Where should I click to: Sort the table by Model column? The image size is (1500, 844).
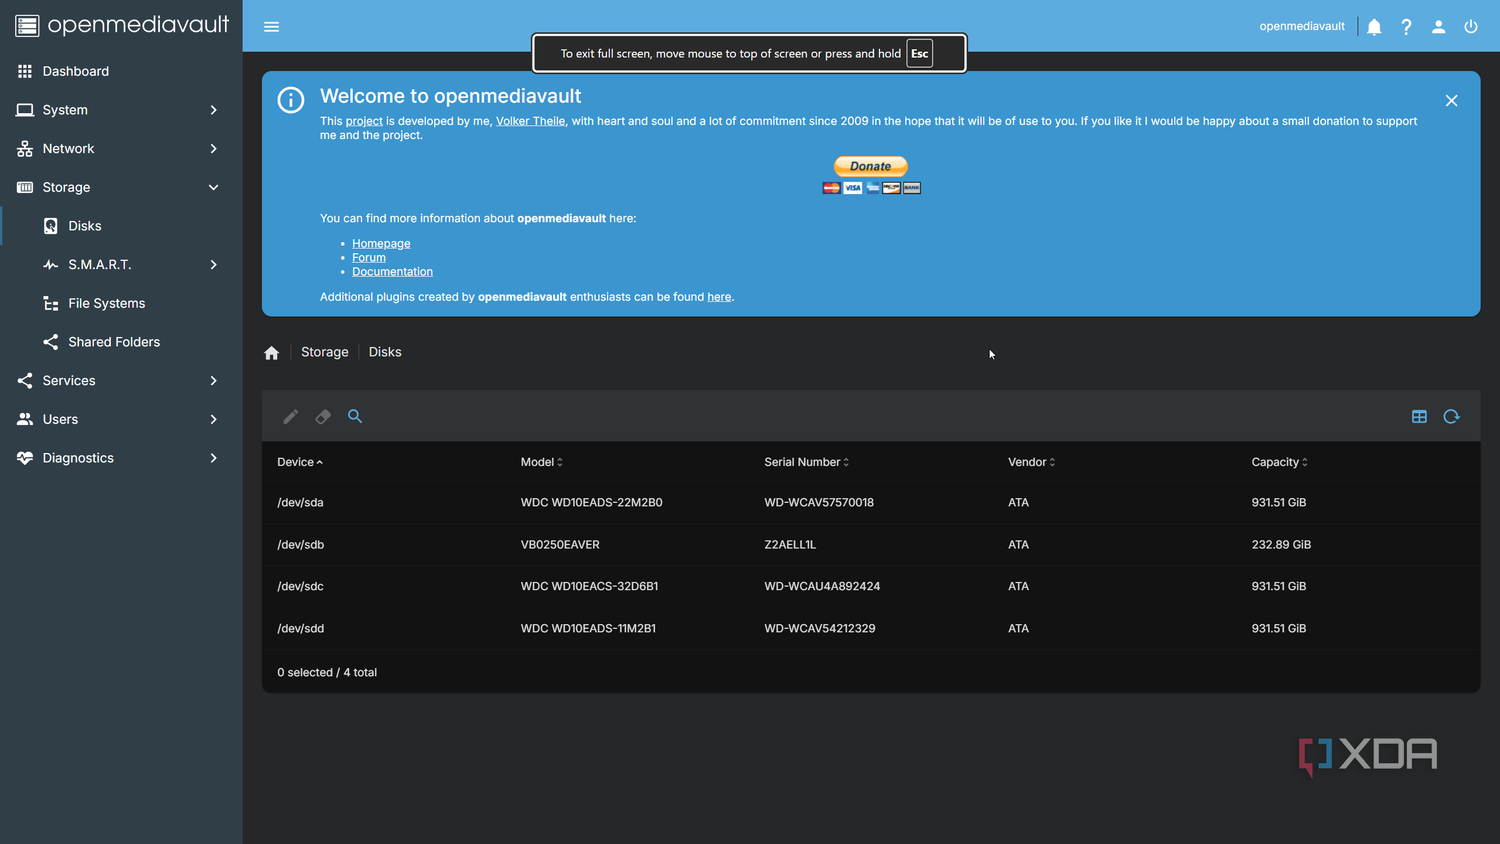pyautogui.click(x=542, y=462)
